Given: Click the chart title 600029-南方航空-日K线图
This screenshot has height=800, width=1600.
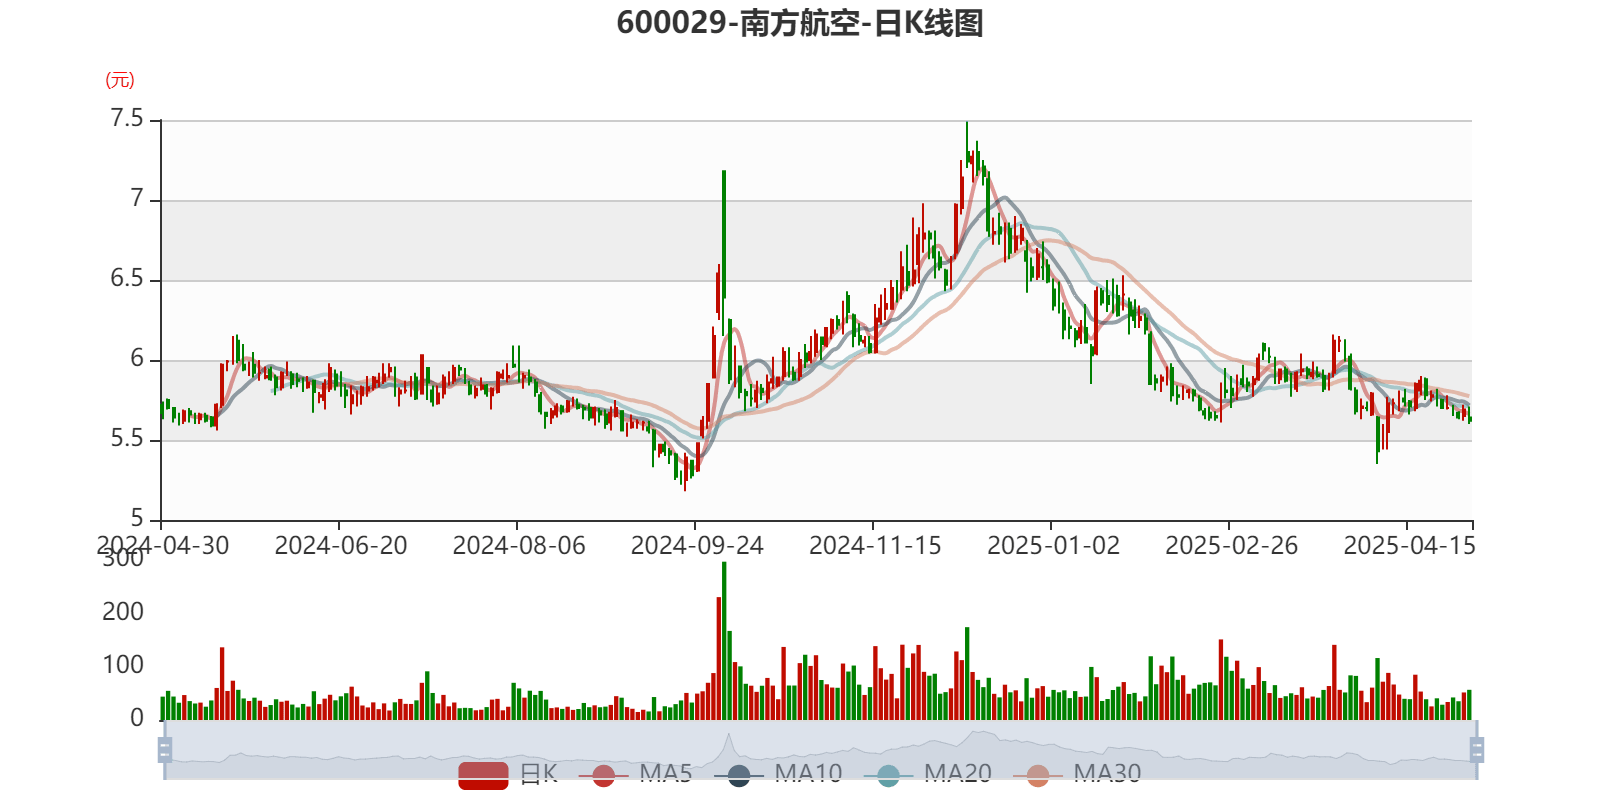Looking at the screenshot, I should [x=800, y=23].
